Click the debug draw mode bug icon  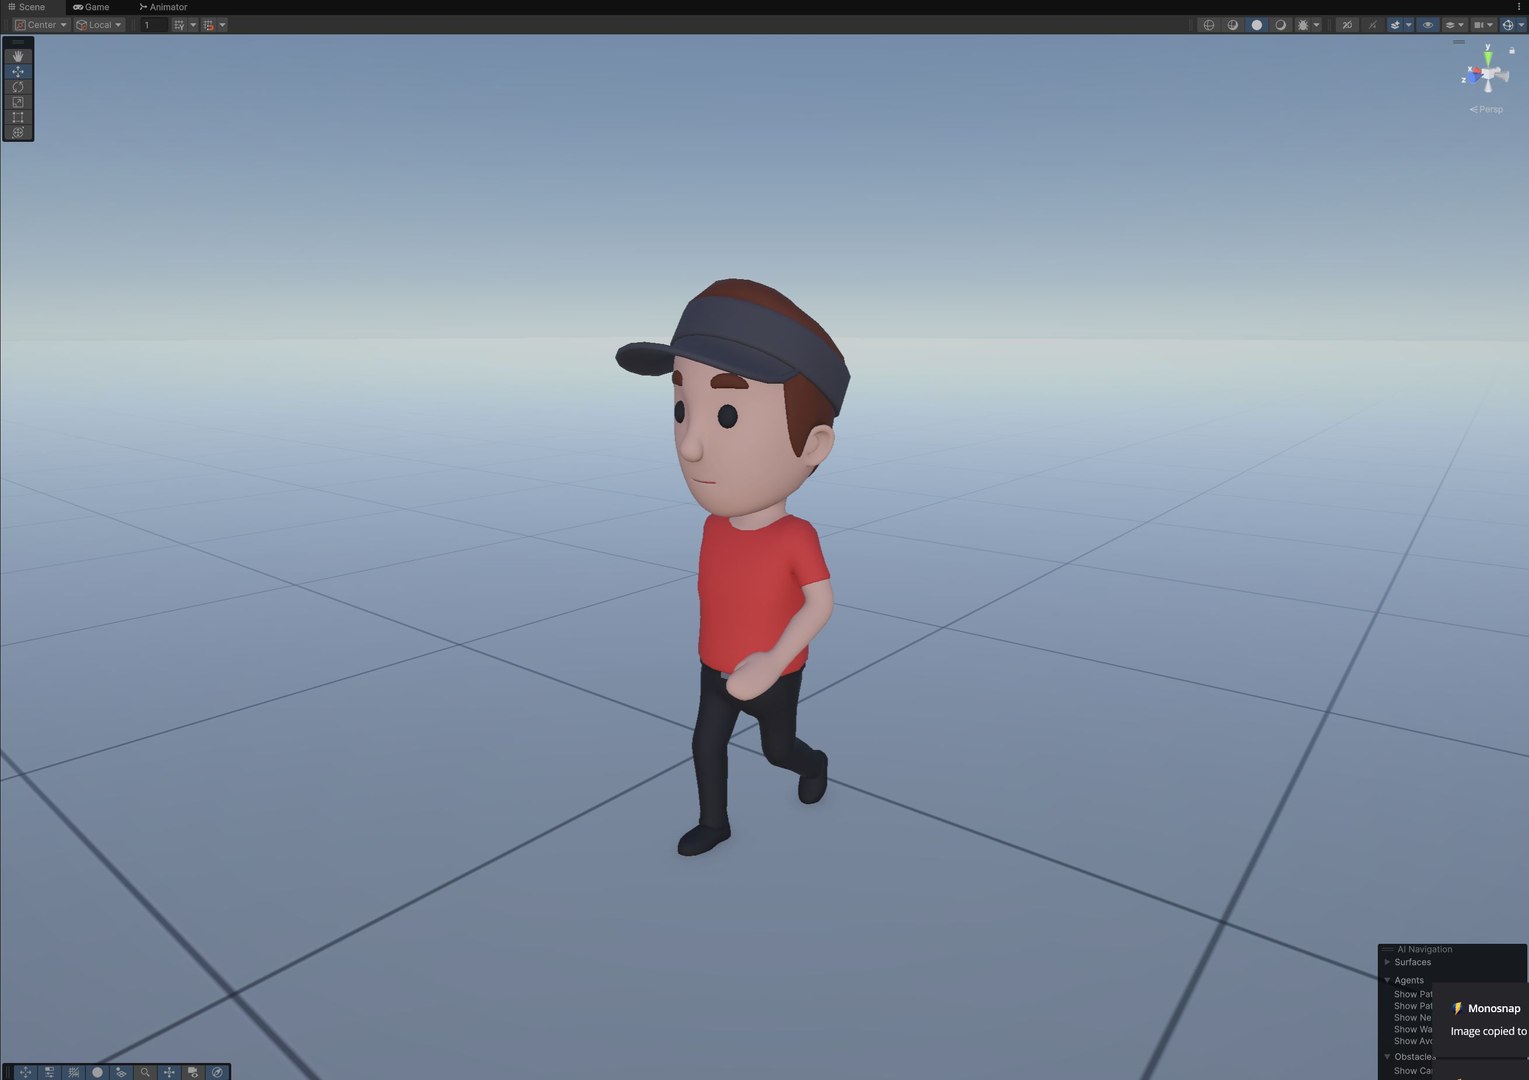pyautogui.click(x=1303, y=25)
